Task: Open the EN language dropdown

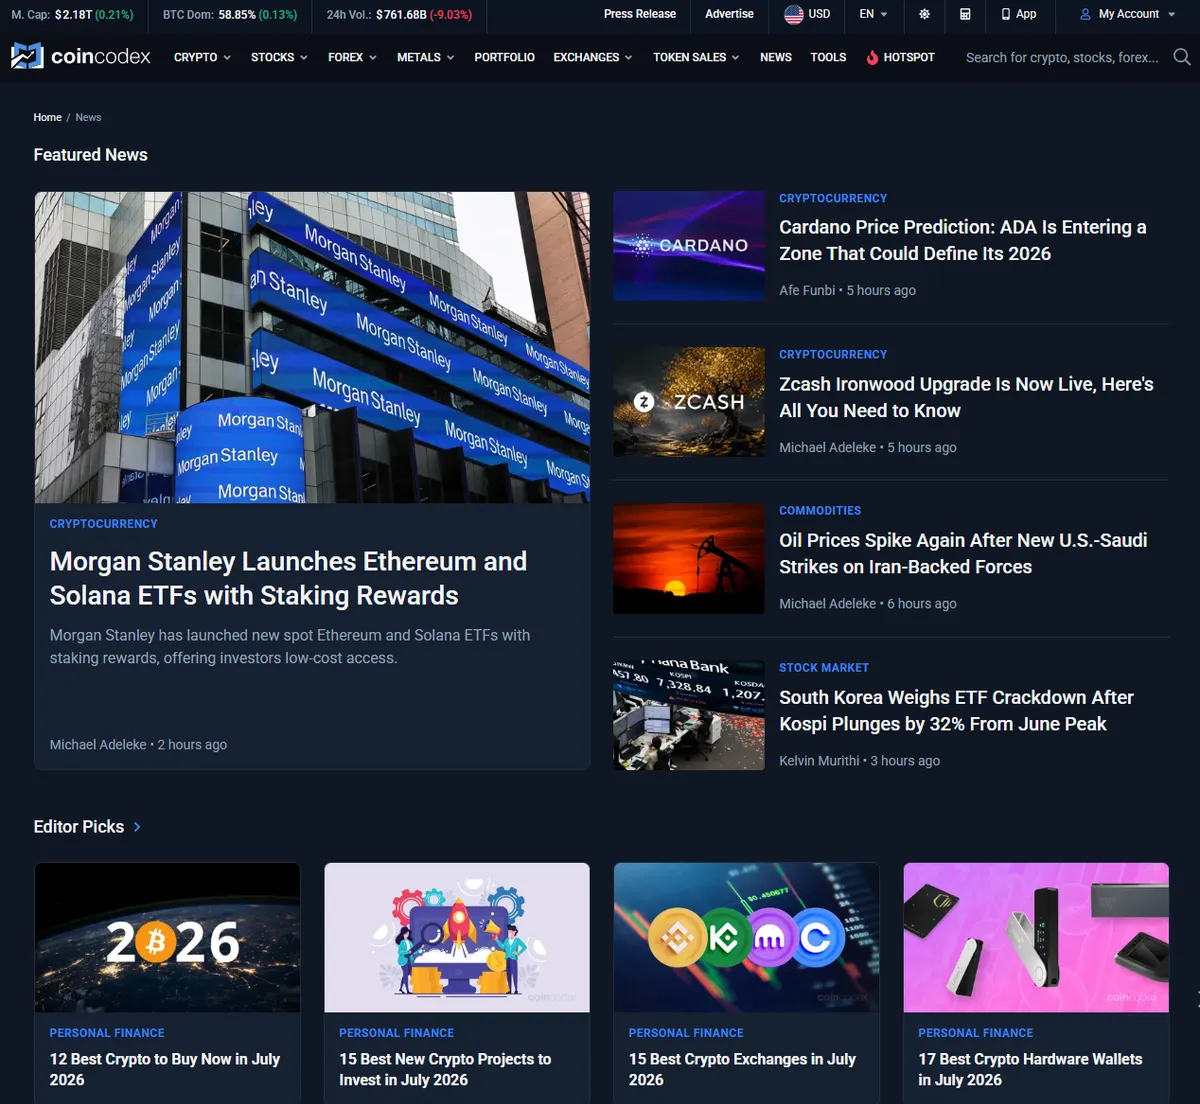Action: [873, 14]
